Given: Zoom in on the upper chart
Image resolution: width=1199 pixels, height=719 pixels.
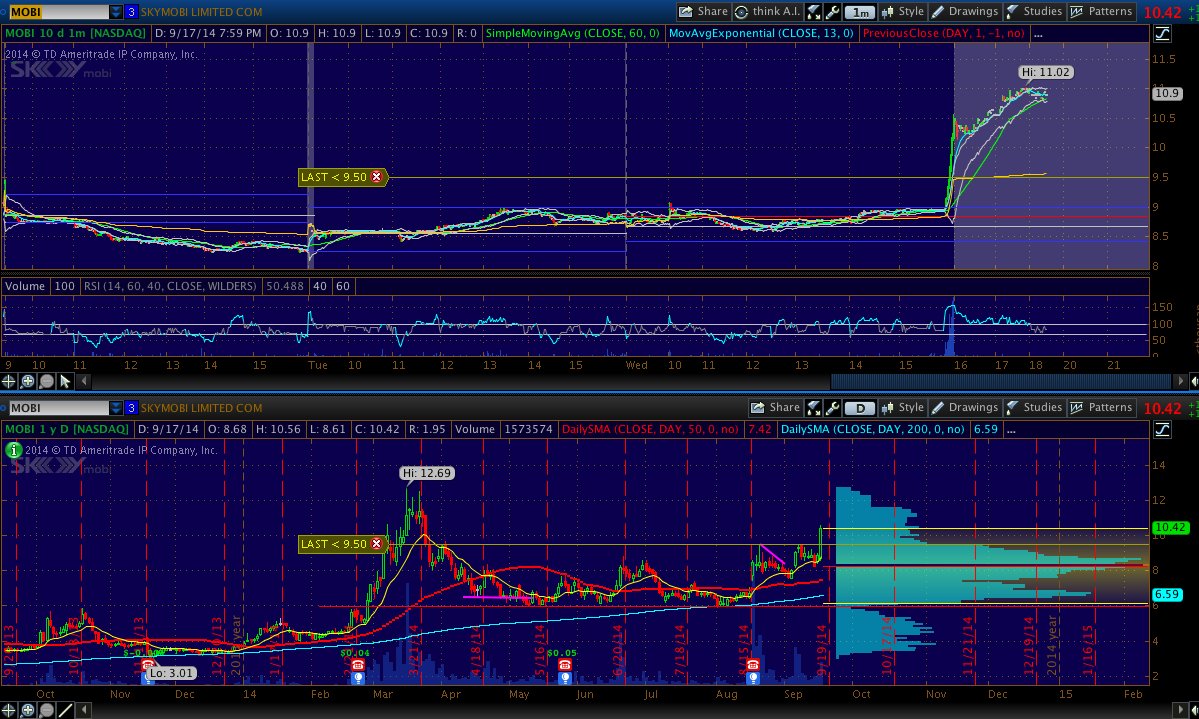Looking at the screenshot, I should pyautogui.click(x=29, y=381).
